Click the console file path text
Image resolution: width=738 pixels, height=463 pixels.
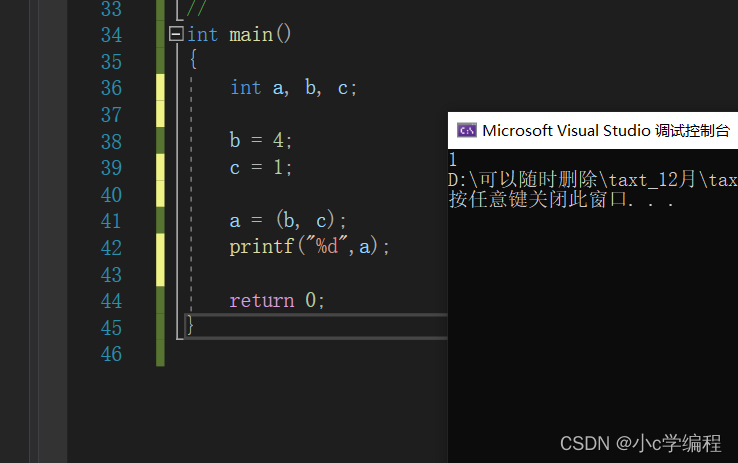click(x=592, y=180)
